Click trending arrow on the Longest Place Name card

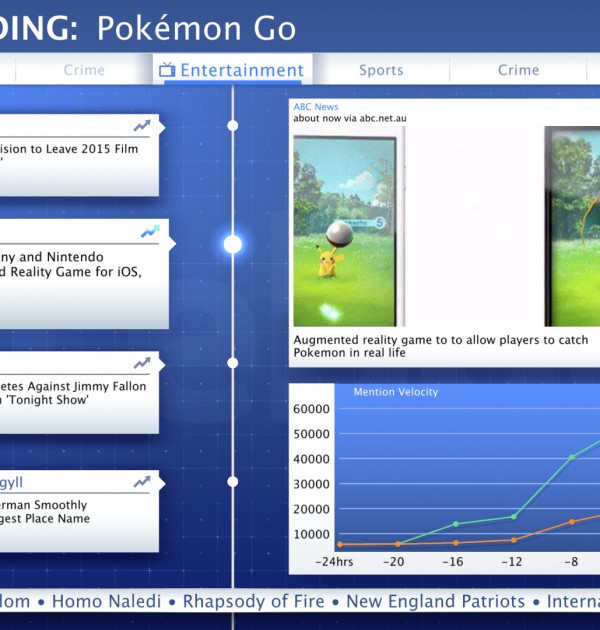(x=142, y=481)
